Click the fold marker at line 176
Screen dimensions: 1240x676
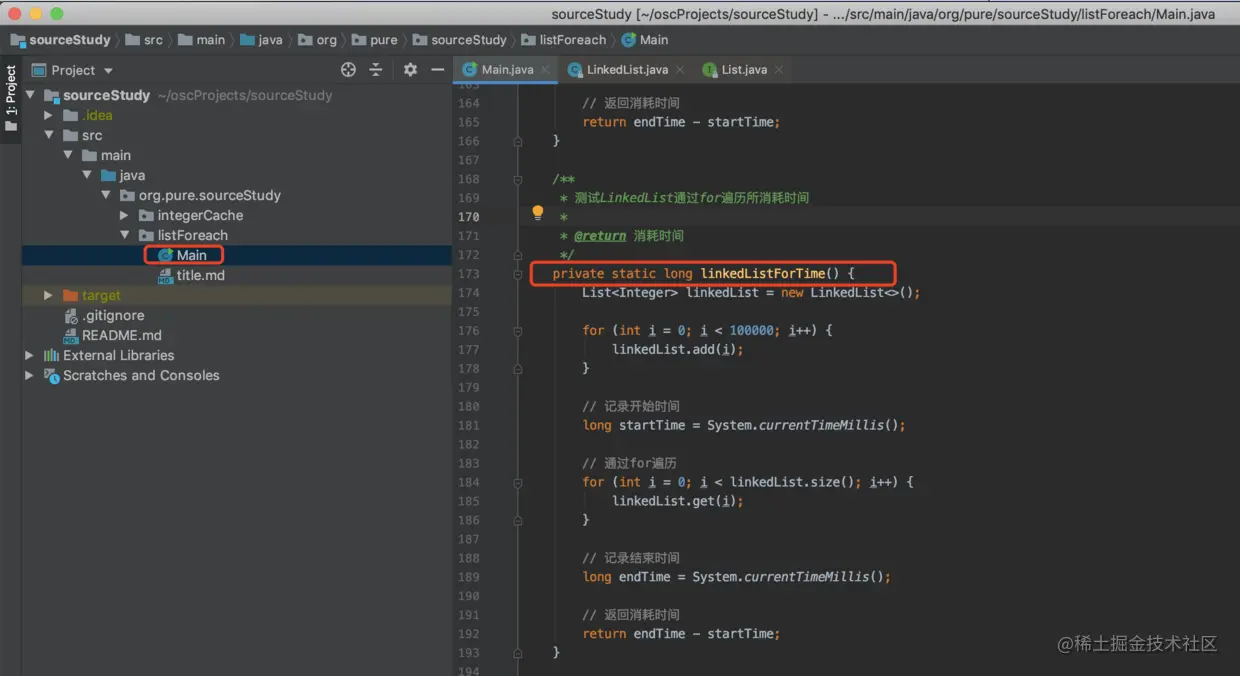pyautogui.click(x=518, y=330)
